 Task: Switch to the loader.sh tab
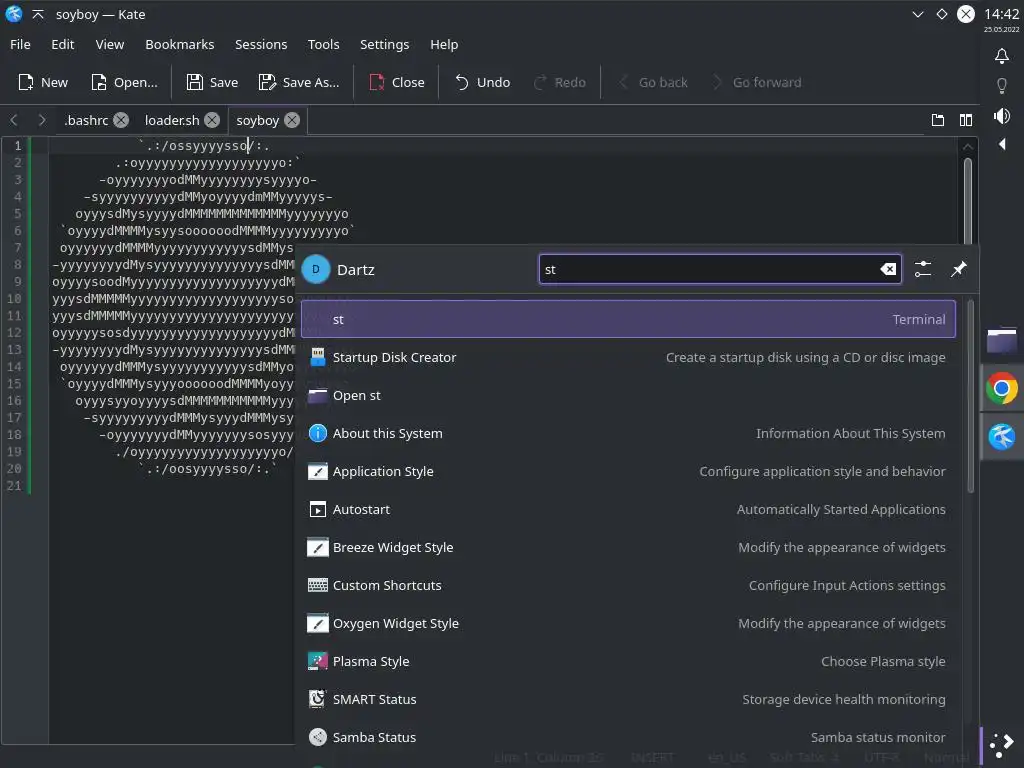point(172,120)
